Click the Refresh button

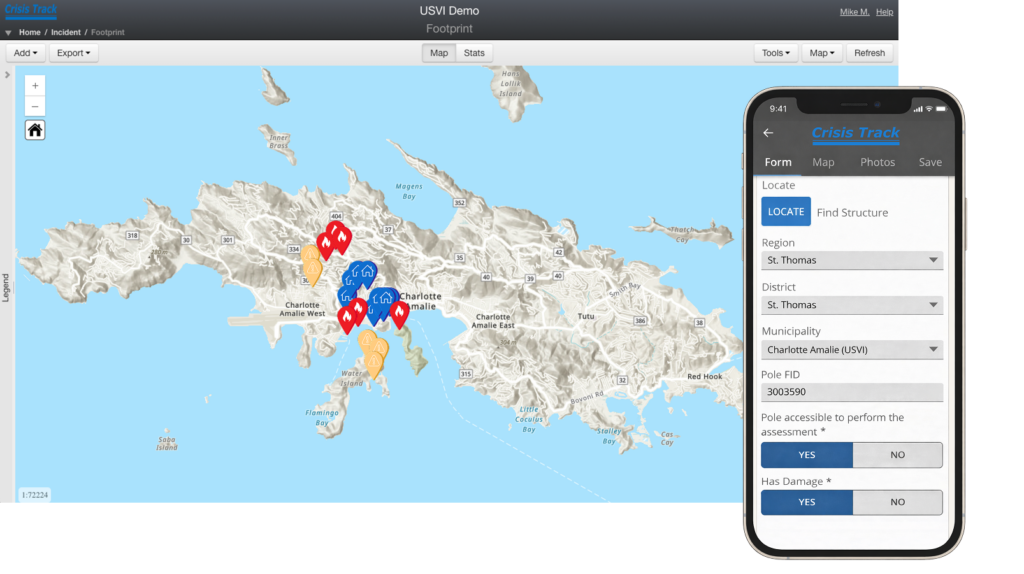[x=869, y=53]
